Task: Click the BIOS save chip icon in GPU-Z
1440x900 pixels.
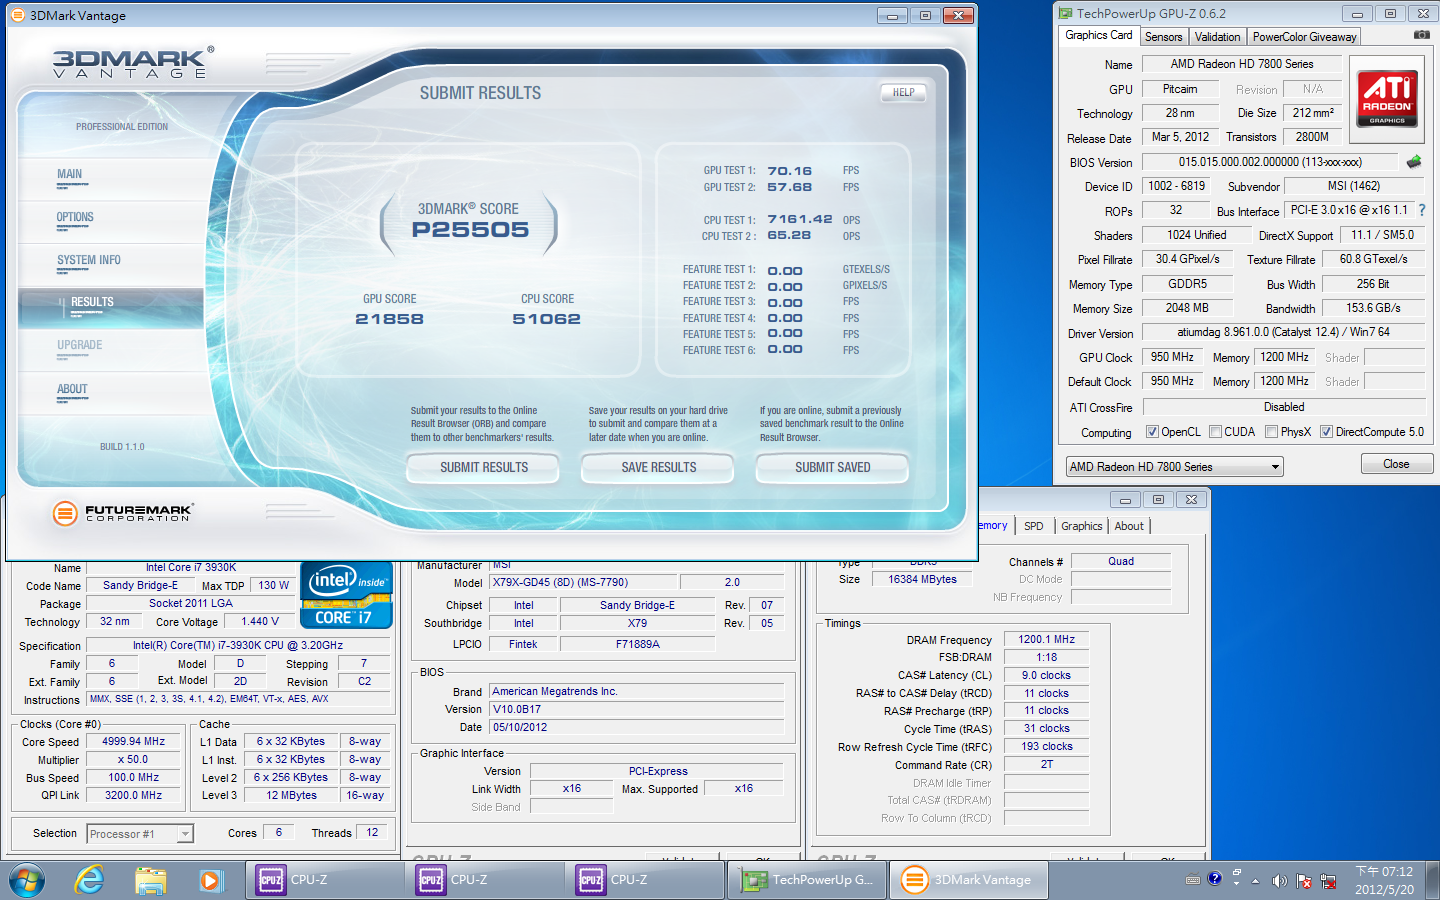Action: click(x=1413, y=161)
